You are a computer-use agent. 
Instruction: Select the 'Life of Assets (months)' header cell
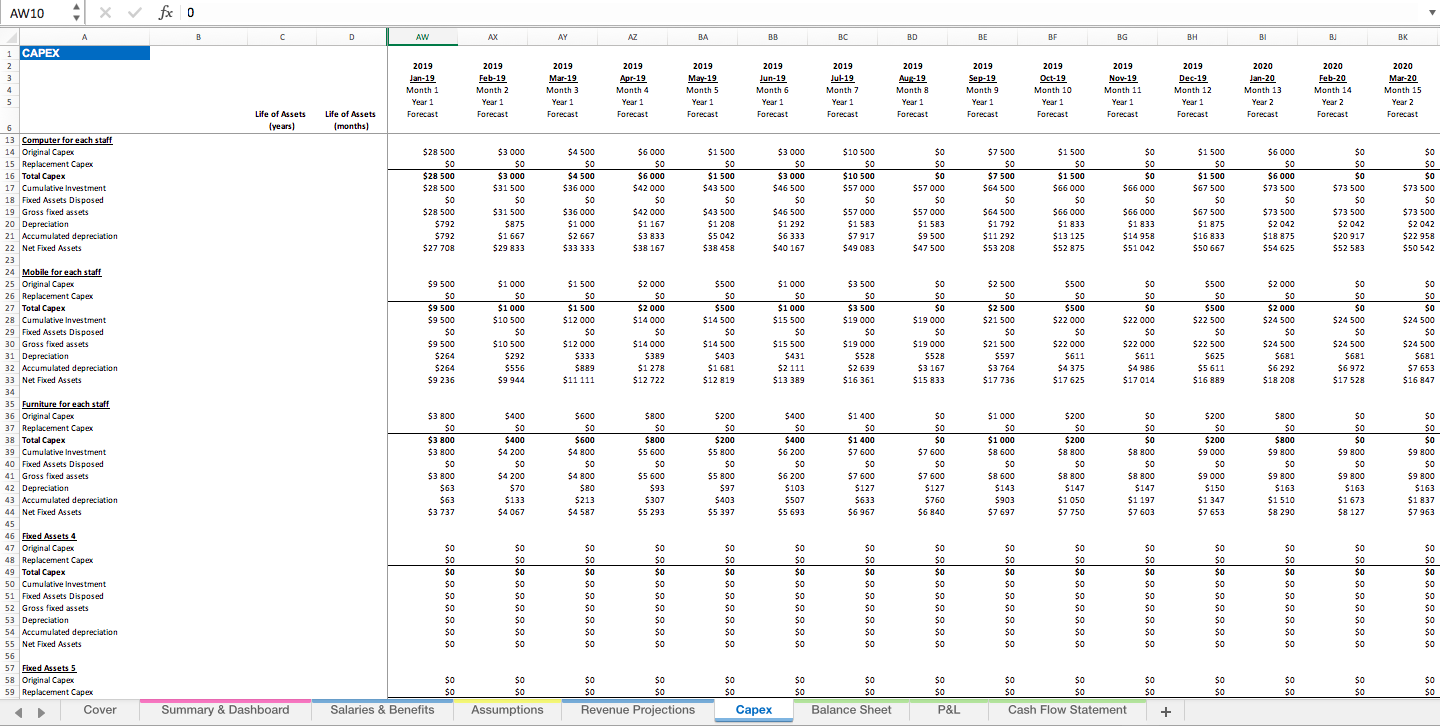click(x=351, y=120)
